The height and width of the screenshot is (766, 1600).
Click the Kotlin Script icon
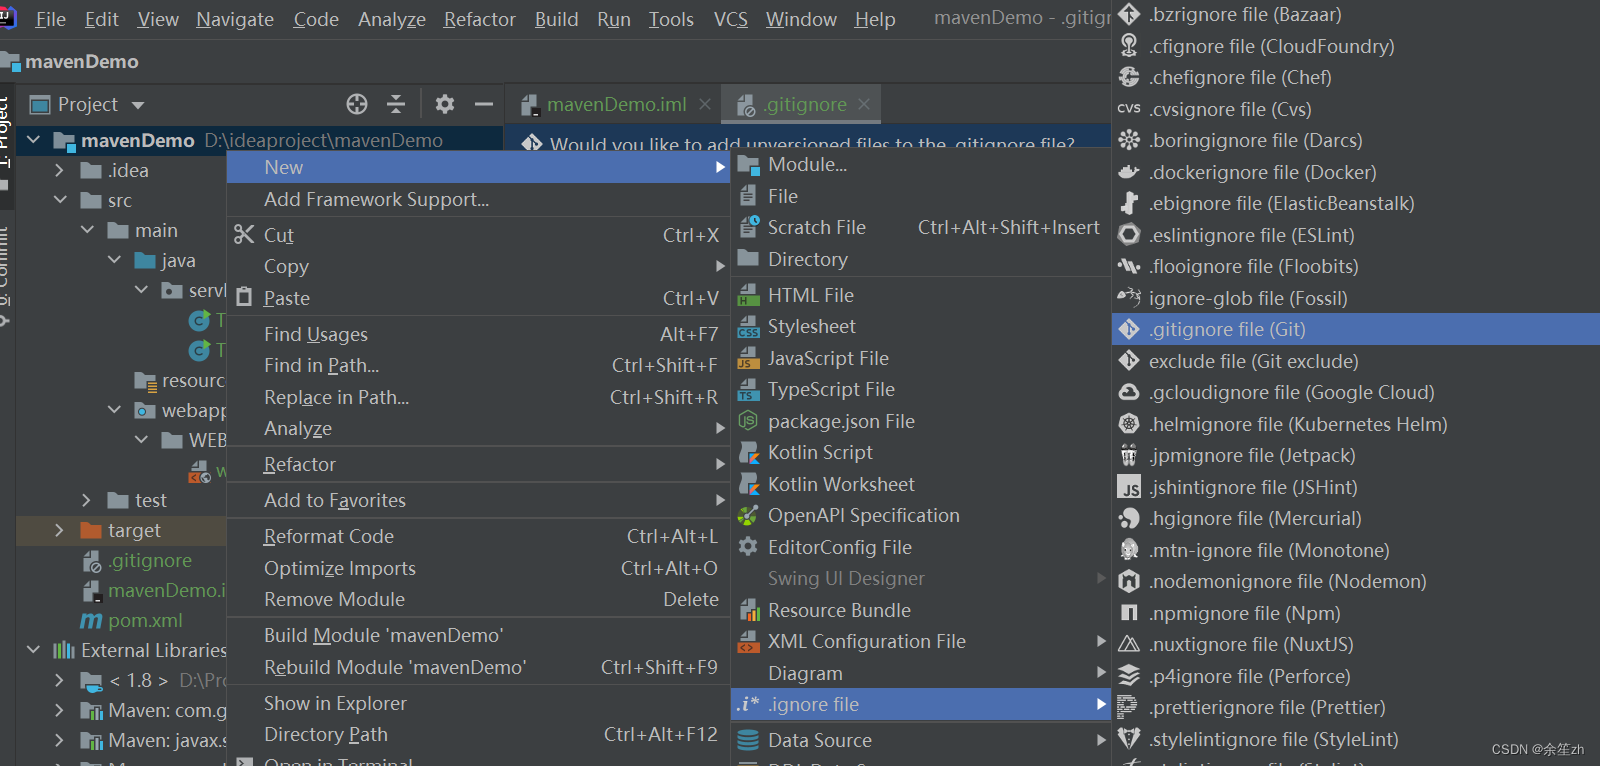(x=748, y=452)
